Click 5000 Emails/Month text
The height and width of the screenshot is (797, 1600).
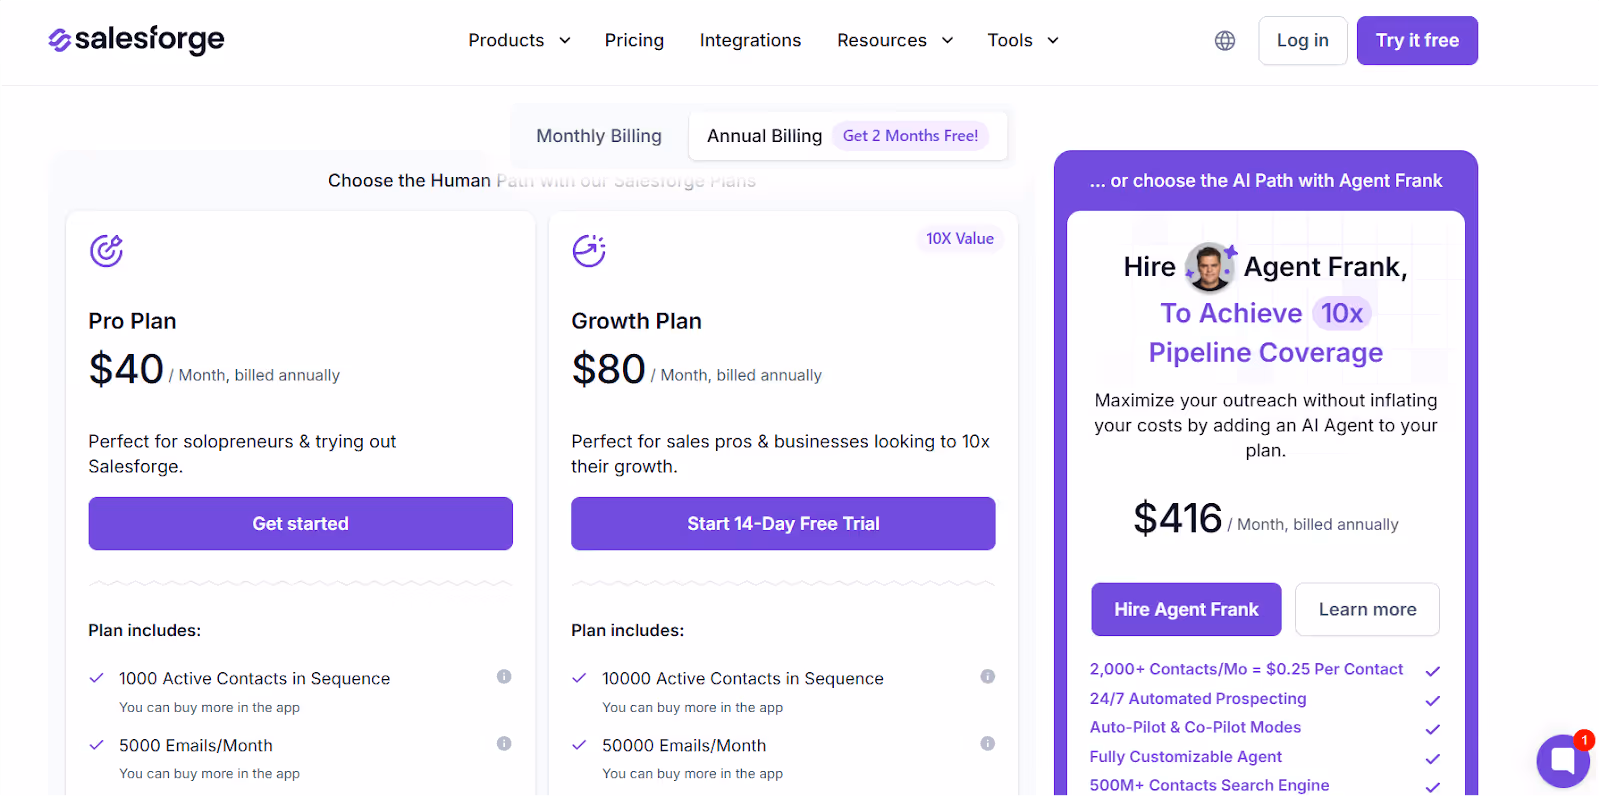[x=196, y=745]
